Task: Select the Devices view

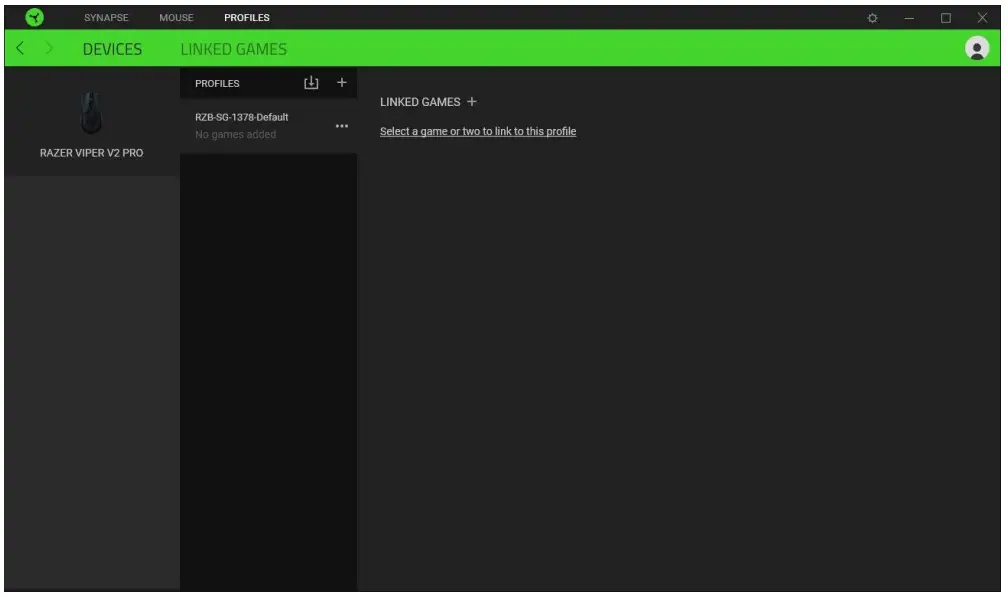Action: tap(112, 48)
